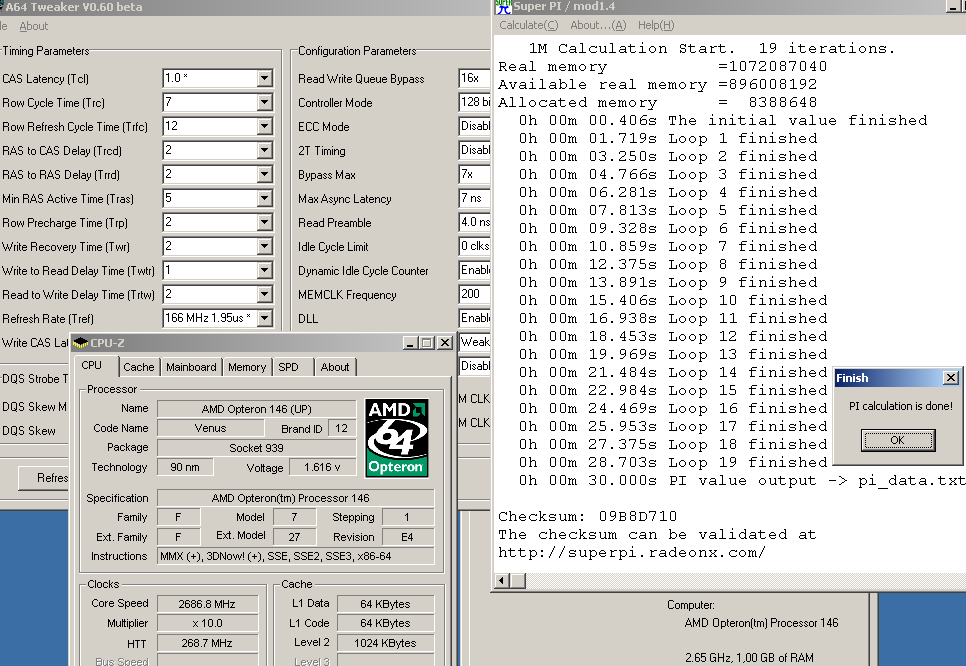Minimize the Super PI window

(x=954, y=7)
